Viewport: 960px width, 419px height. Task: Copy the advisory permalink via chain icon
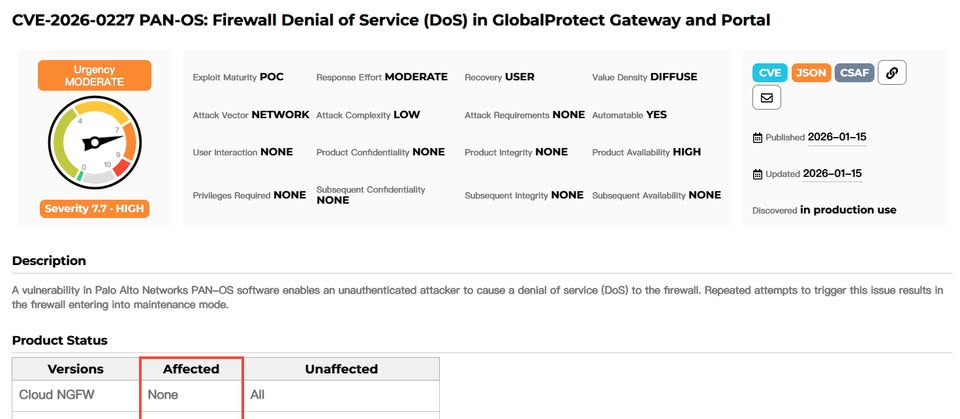pyautogui.click(x=892, y=72)
